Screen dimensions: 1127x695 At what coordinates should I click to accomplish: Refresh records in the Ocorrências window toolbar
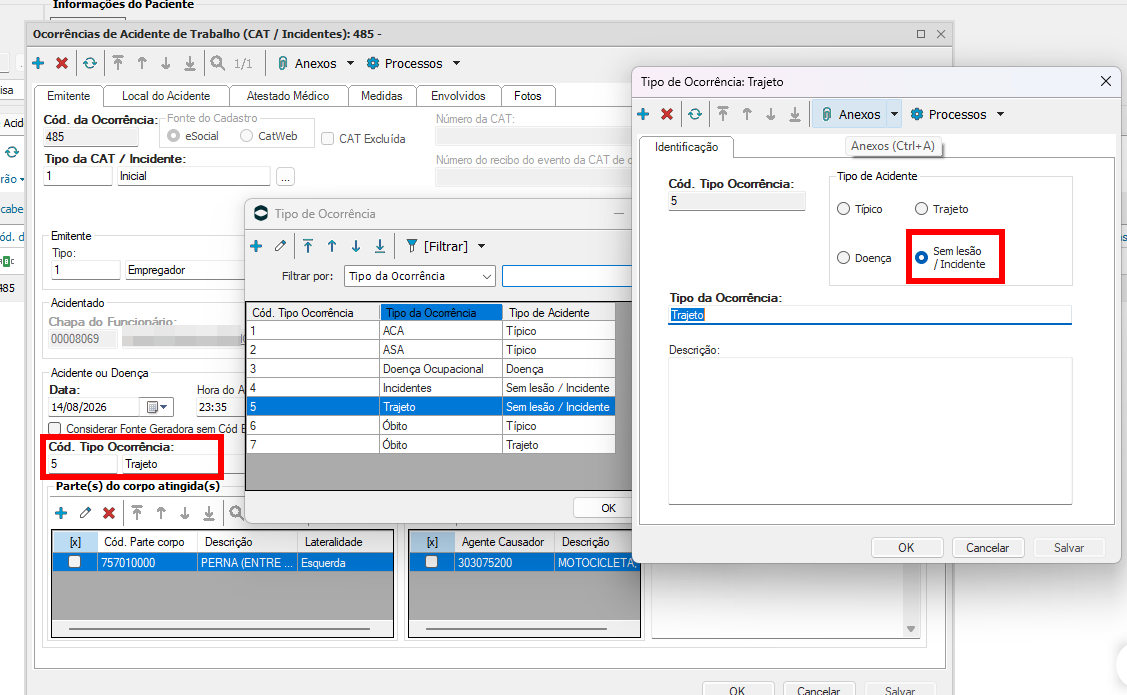(90, 63)
